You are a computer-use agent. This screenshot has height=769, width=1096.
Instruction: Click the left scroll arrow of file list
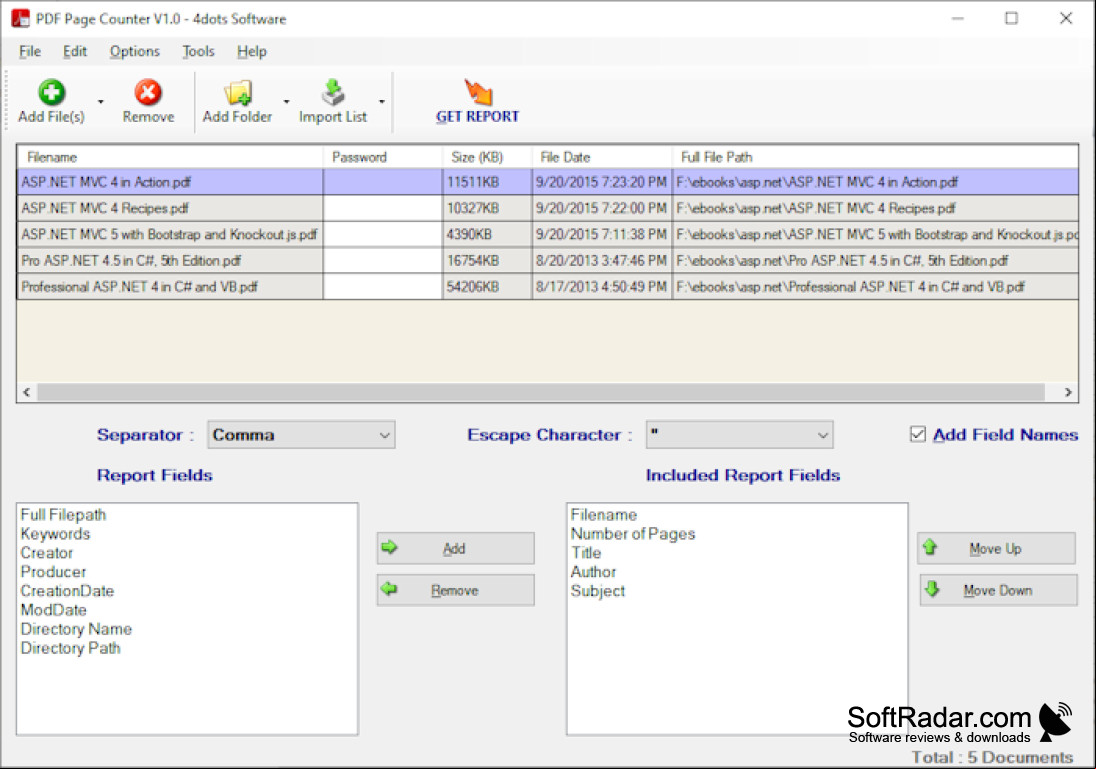pos(27,392)
